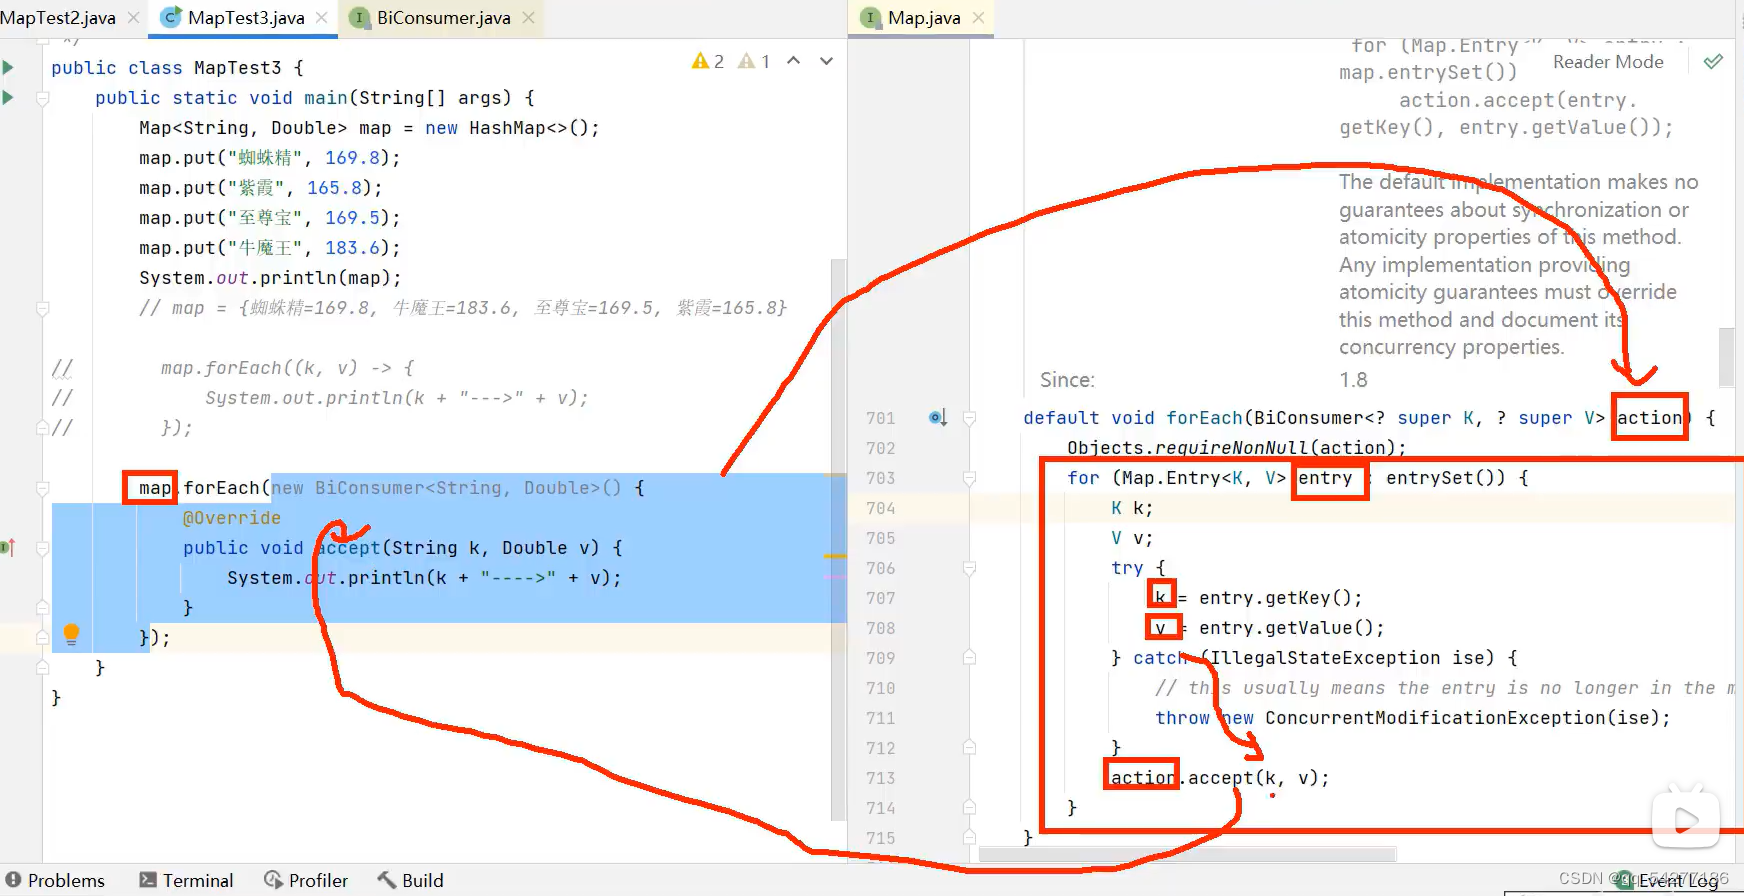Image resolution: width=1744 pixels, height=896 pixels.
Task: Click line number 713 in gutter
Action: pos(881,778)
